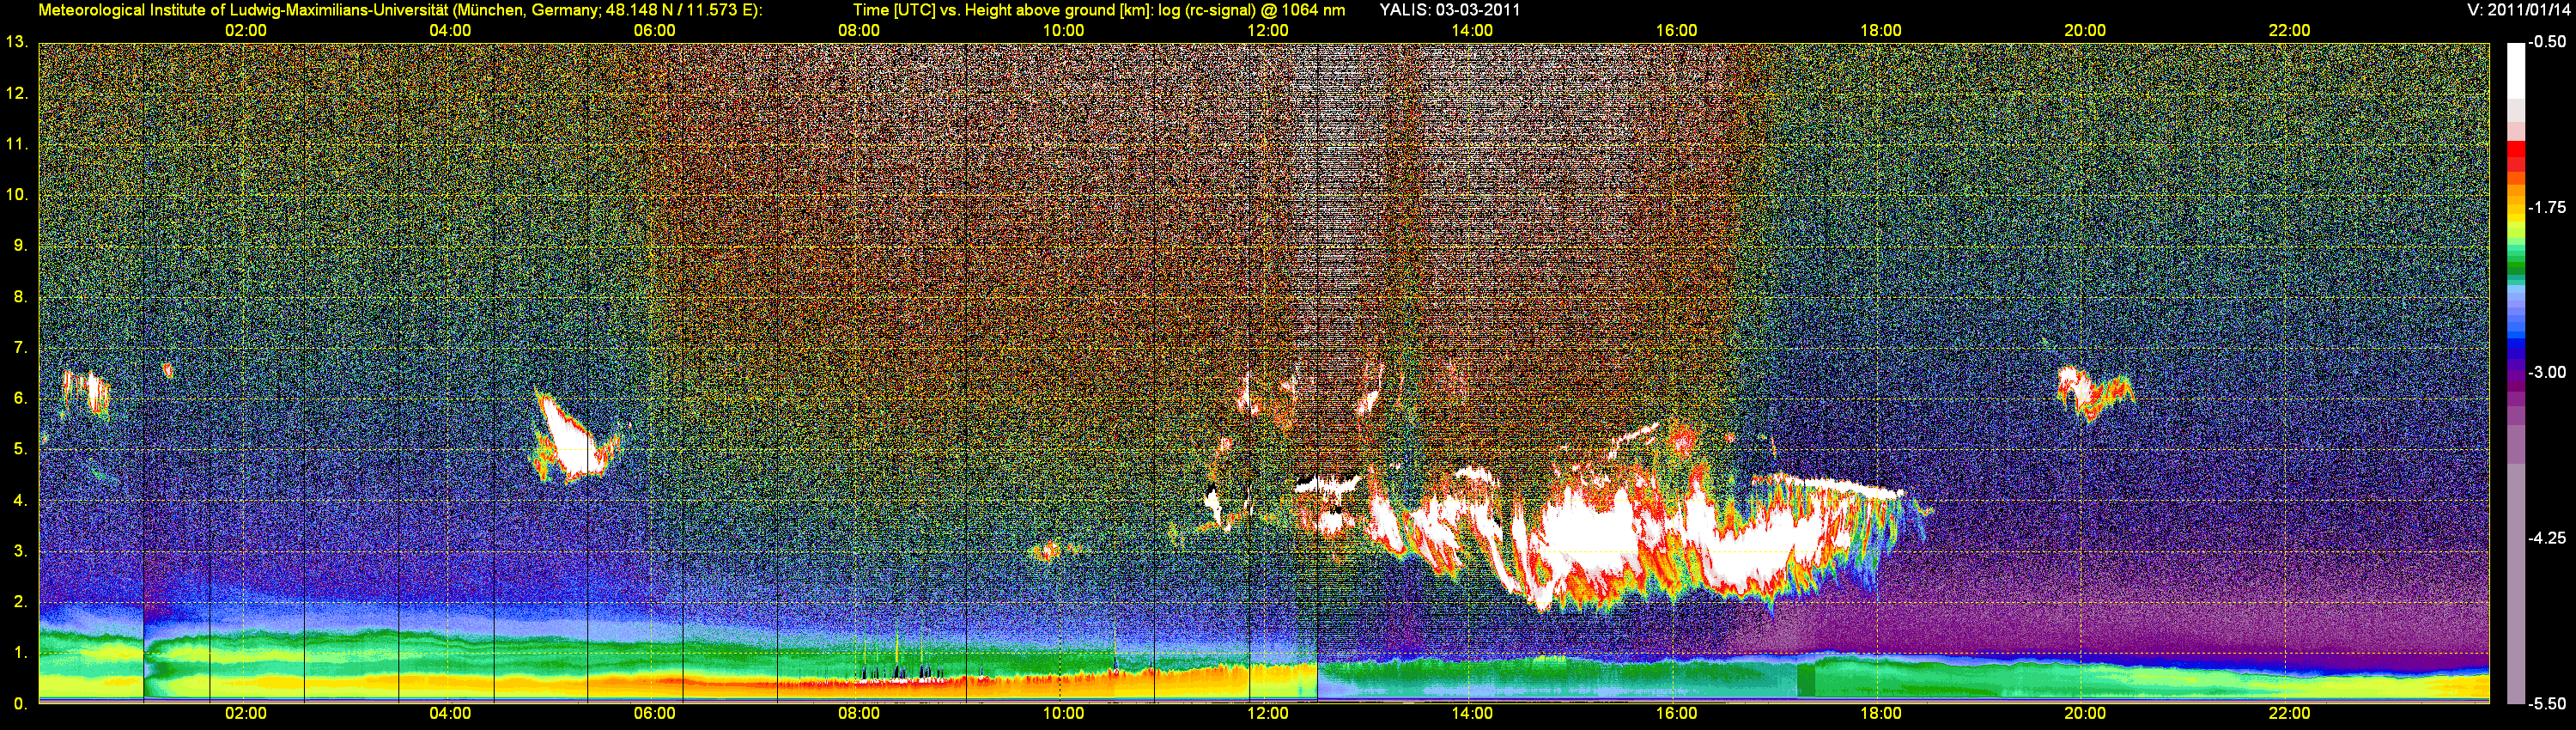
Task: Click the 14:00 label on the bottom time axis
Action: (x=1472, y=714)
